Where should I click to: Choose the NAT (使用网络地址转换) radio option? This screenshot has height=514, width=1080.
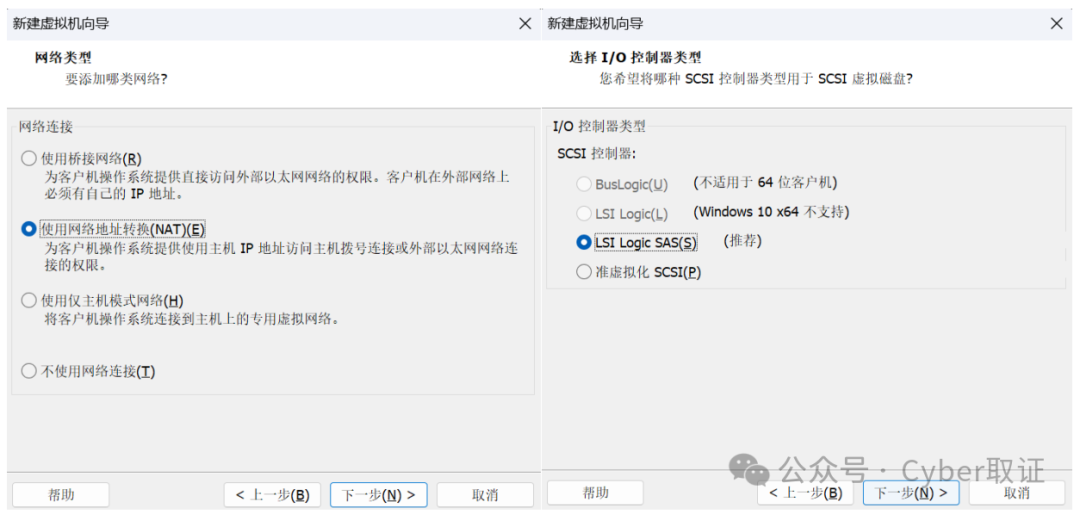pyautogui.click(x=29, y=229)
